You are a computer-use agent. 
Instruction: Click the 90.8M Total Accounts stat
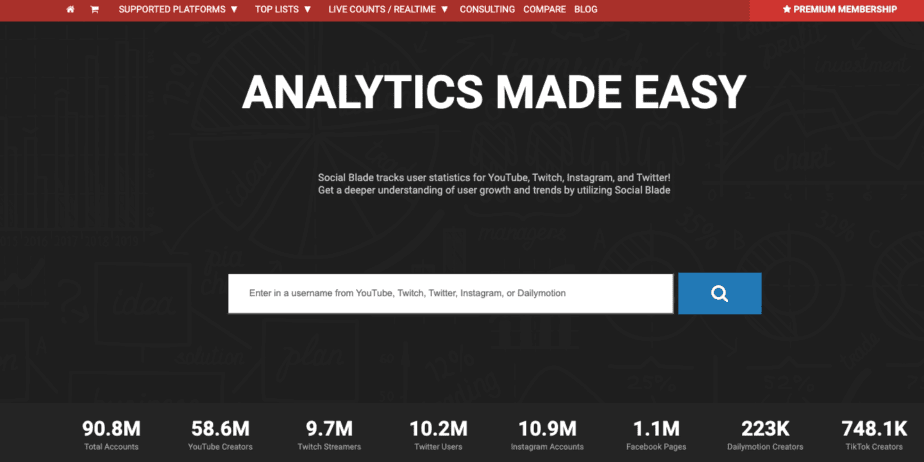pyautogui.click(x=111, y=435)
